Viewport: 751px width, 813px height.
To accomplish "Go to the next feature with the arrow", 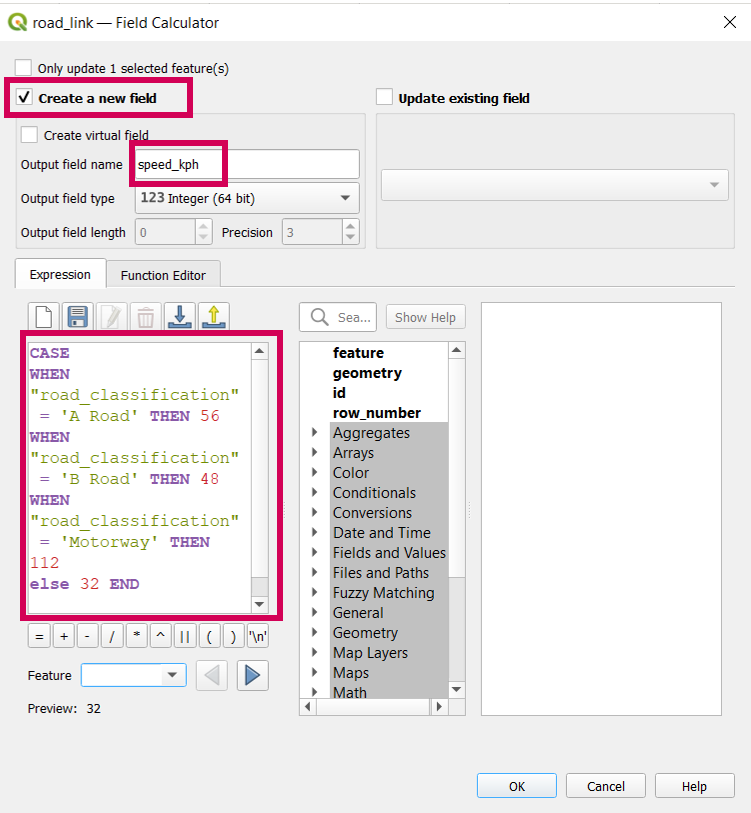I will [252, 676].
